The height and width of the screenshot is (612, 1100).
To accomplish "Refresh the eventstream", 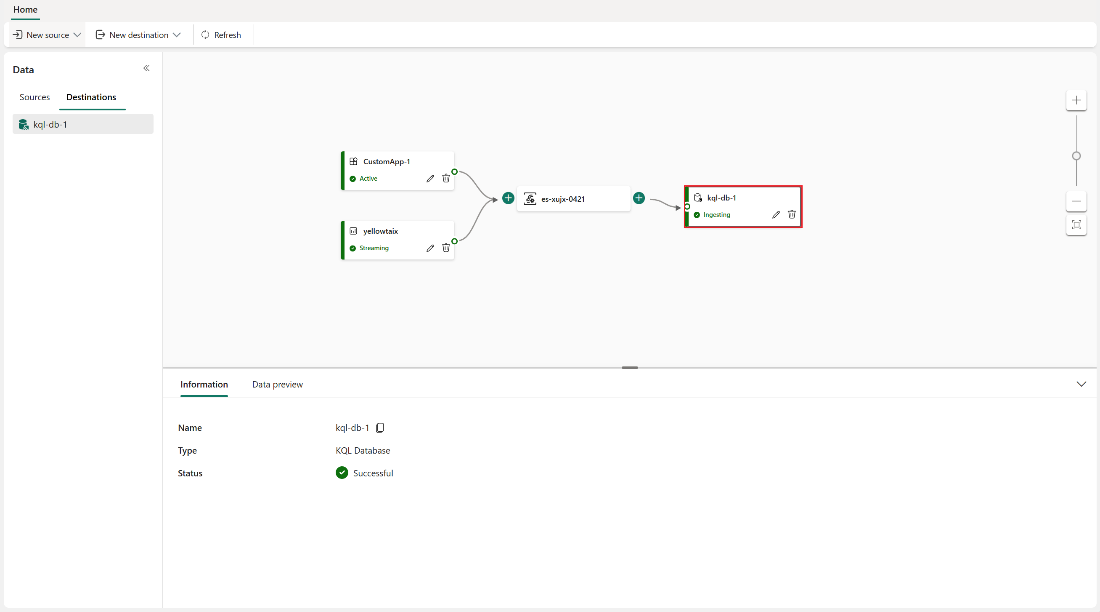I will [221, 35].
